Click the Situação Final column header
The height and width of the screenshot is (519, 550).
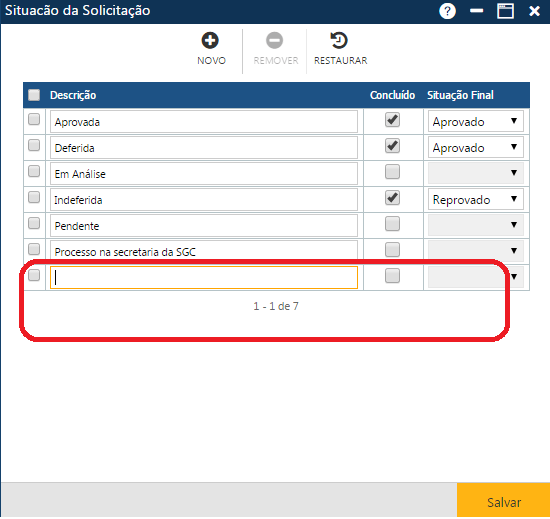[460, 95]
